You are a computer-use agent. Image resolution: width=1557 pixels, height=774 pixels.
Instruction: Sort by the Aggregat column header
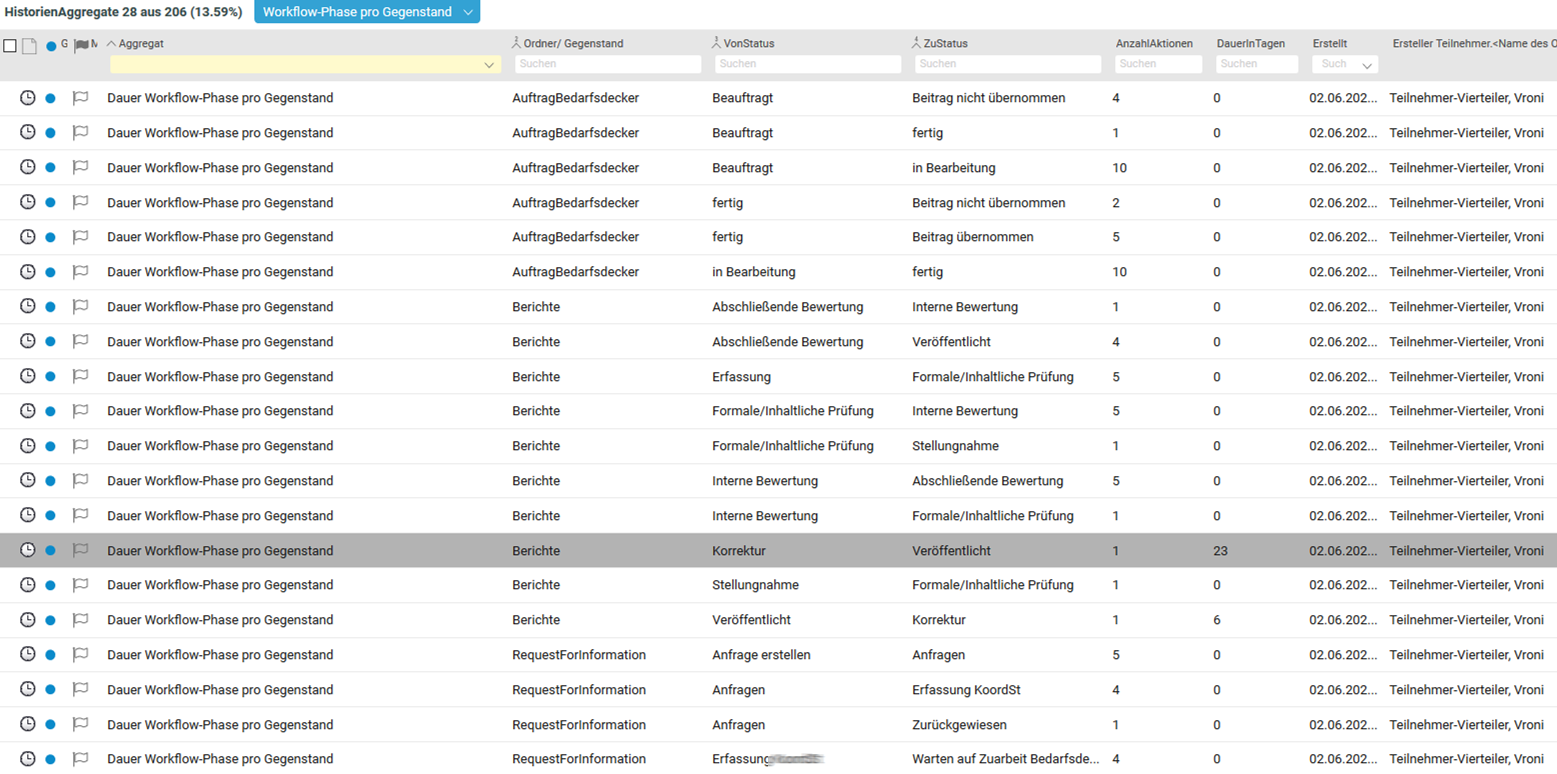tap(141, 44)
